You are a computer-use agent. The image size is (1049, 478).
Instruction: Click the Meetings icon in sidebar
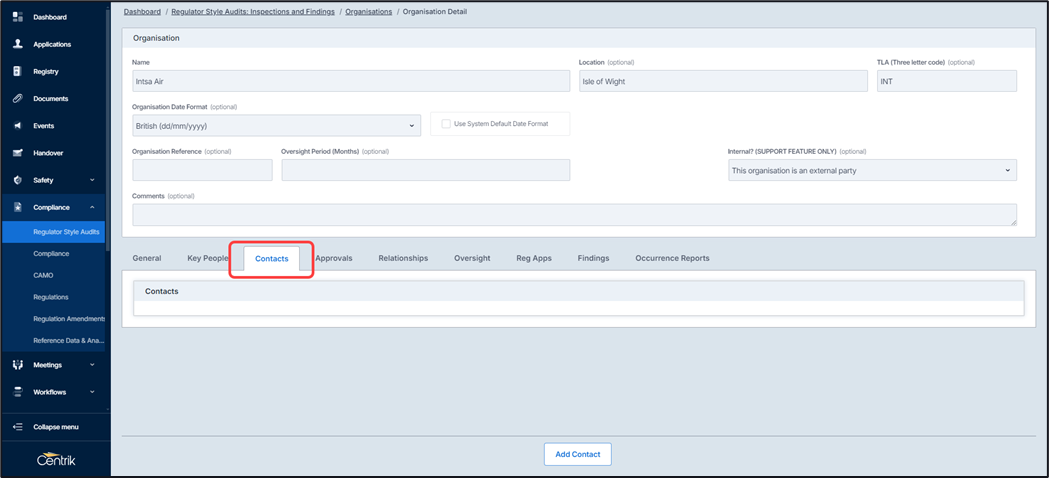pos(17,365)
